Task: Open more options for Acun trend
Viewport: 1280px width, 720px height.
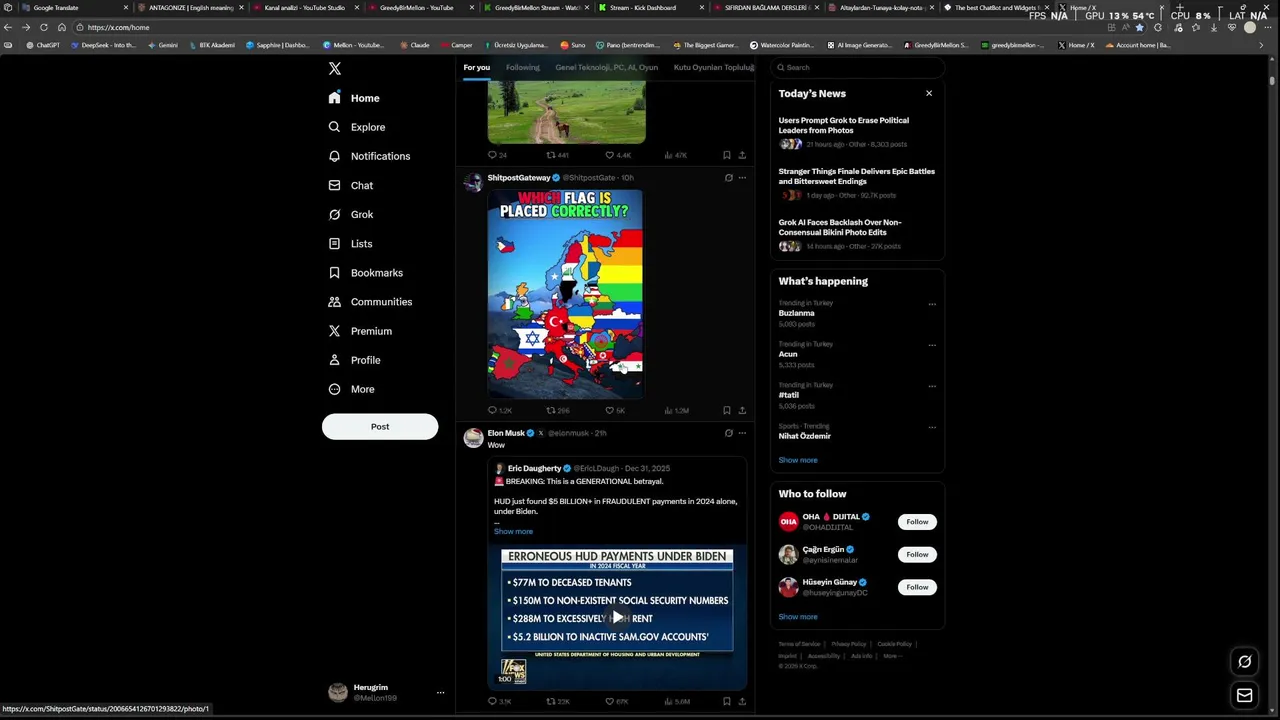Action: point(932,345)
